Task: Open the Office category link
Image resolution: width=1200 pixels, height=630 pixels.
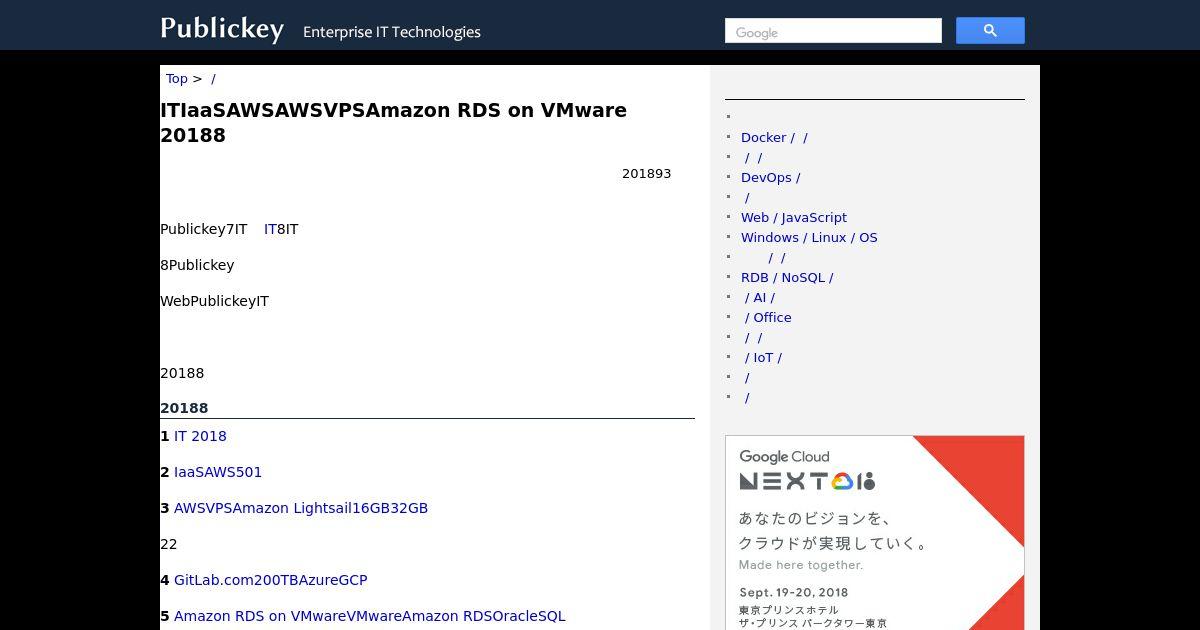Action: pos(768,318)
